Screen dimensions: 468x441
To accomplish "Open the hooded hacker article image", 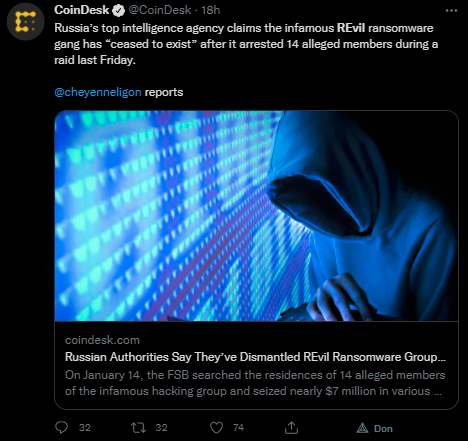I will point(256,216).
